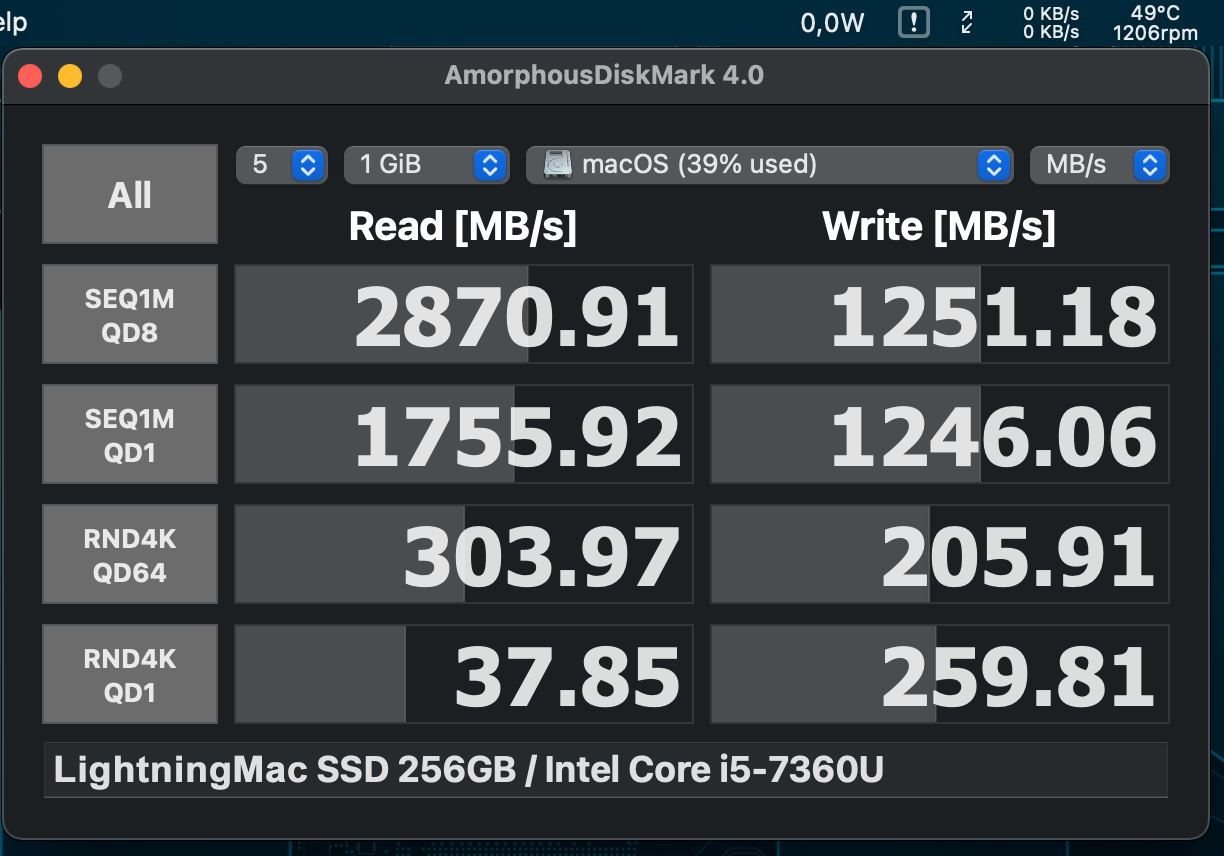Click the disk drive icon beside macOS
This screenshot has height=856, width=1224.
point(558,165)
